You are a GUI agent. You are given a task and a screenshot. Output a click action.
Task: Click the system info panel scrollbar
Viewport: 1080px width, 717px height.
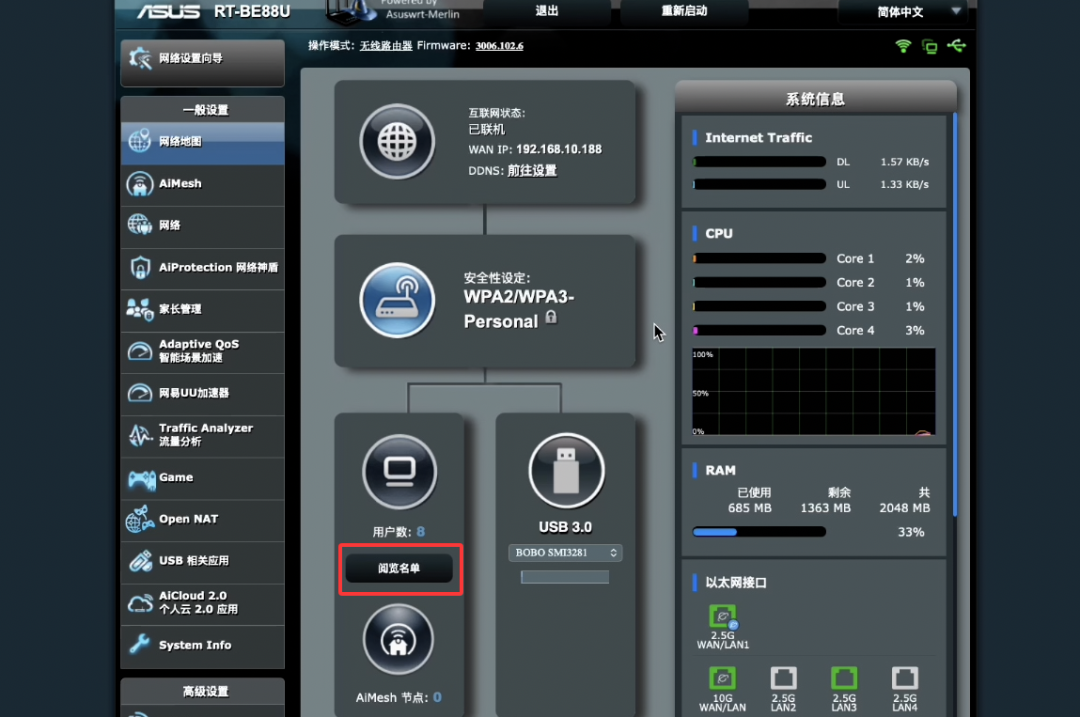click(x=955, y=315)
